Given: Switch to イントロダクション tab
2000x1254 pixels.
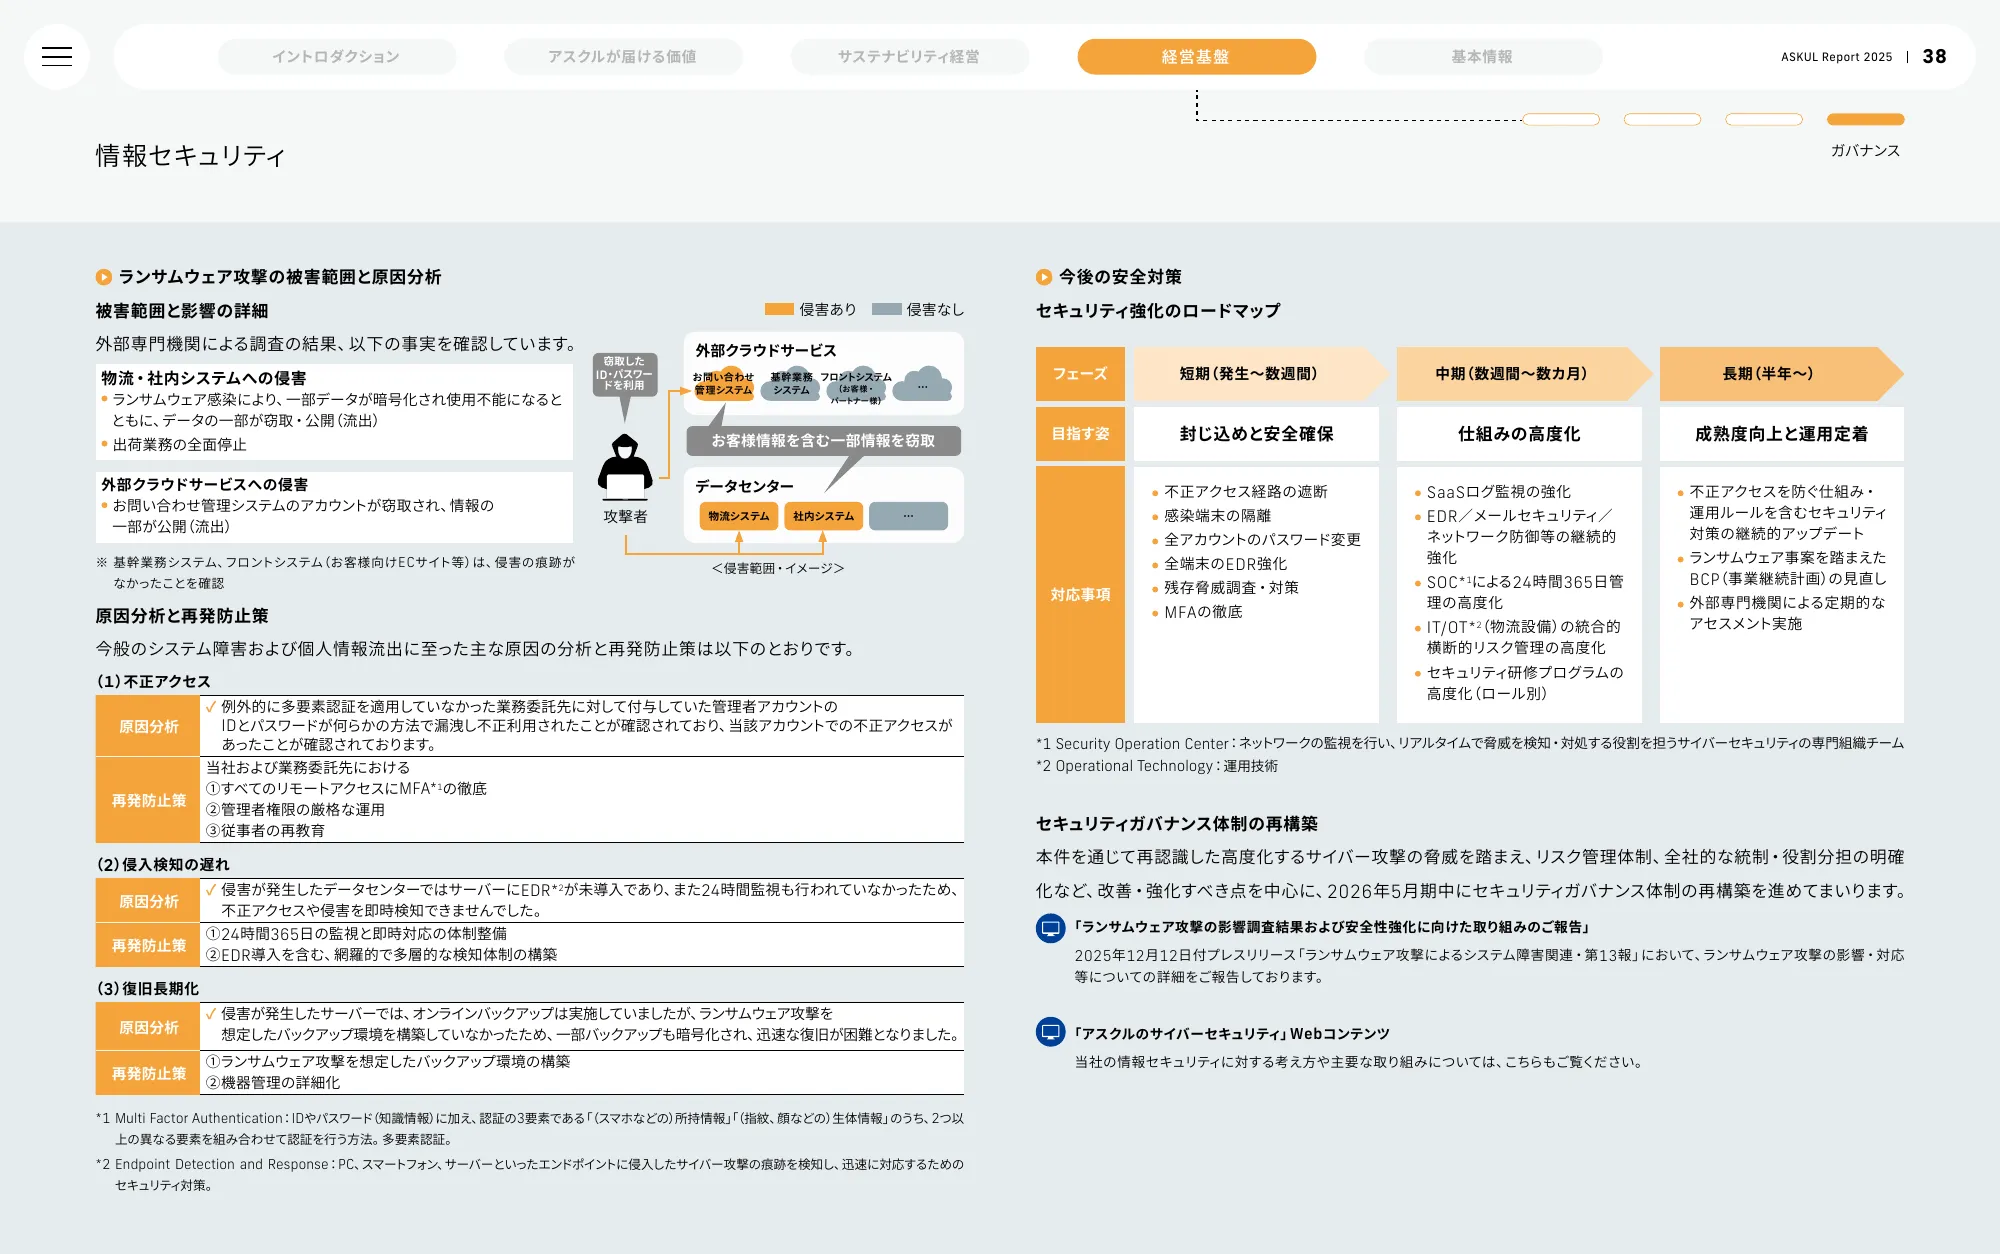Looking at the screenshot, I should click(x=336, y=57).
